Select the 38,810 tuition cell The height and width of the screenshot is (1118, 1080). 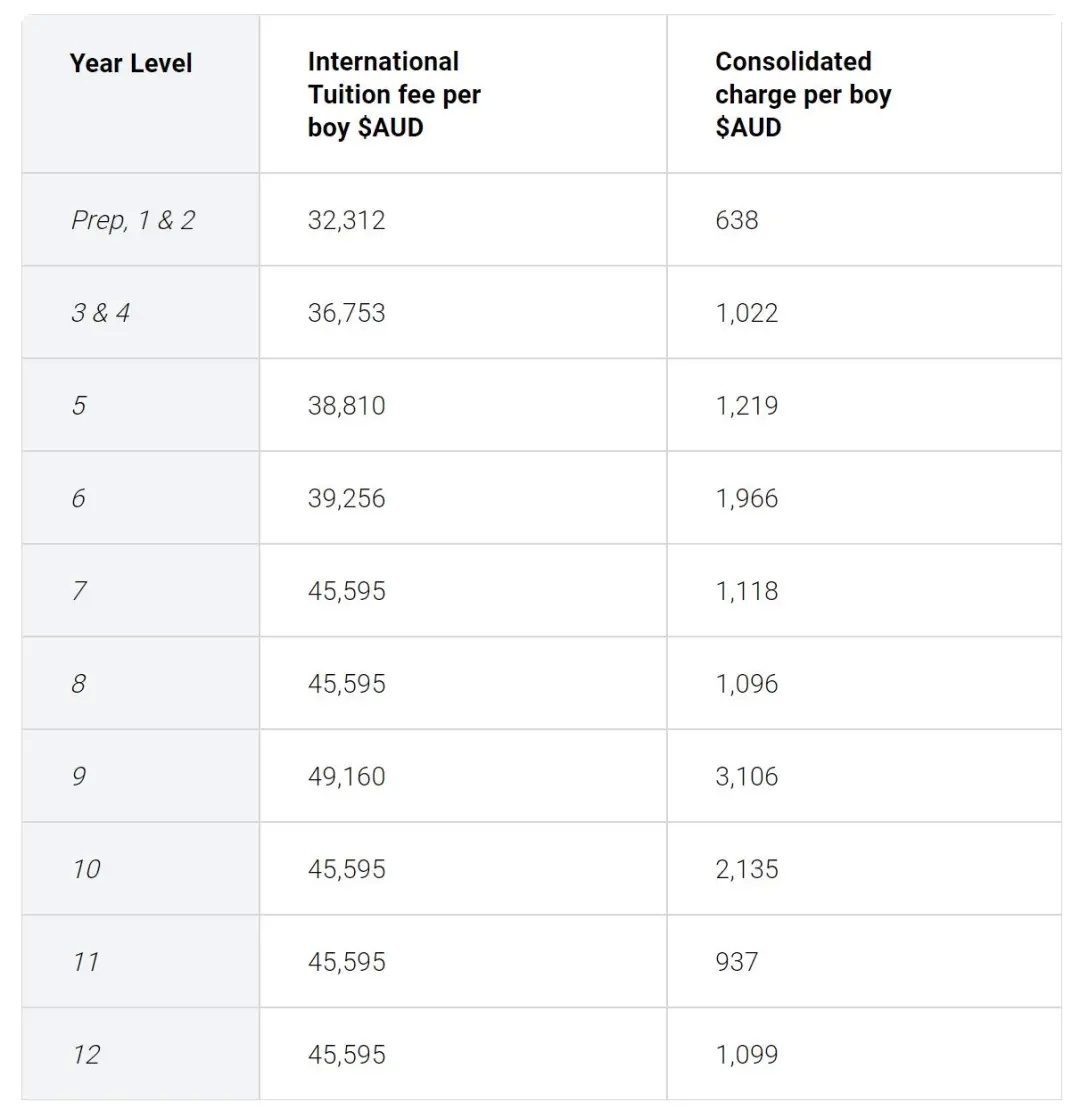point(346,406)
